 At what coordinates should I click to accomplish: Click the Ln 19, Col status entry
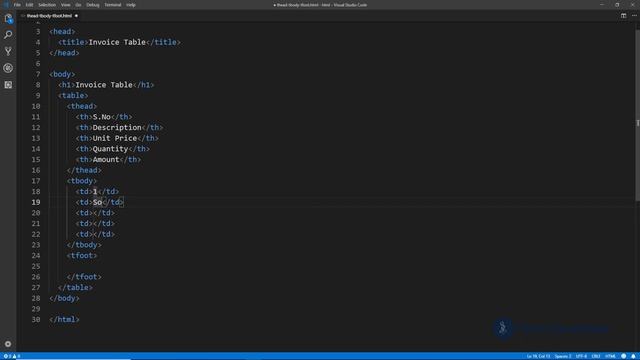tap(538, 356)
